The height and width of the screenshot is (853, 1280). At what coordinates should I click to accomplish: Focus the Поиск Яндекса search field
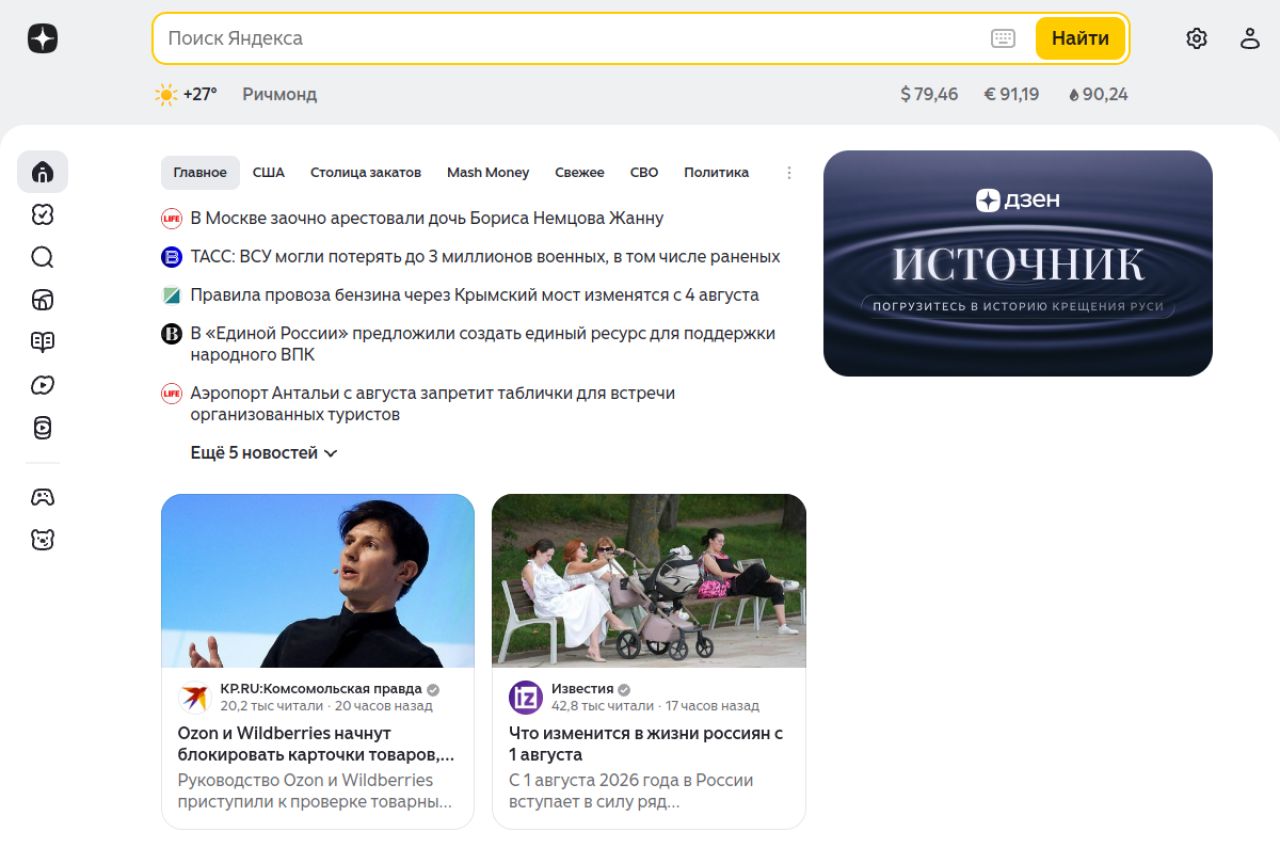click(570, 39)
